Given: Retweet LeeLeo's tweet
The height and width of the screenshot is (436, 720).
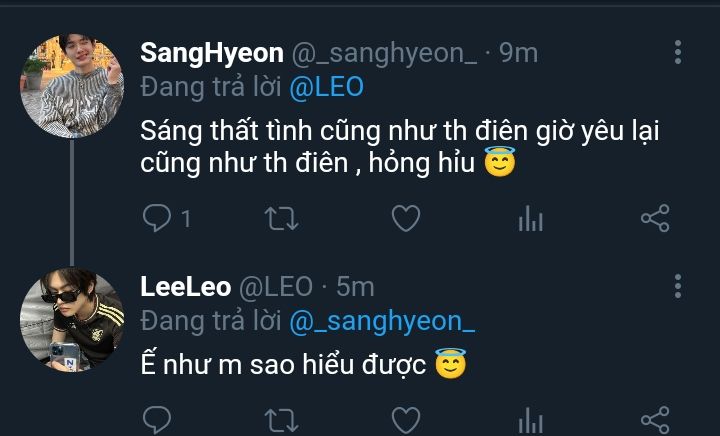Looking at the screenshot, I should point(281,419).
